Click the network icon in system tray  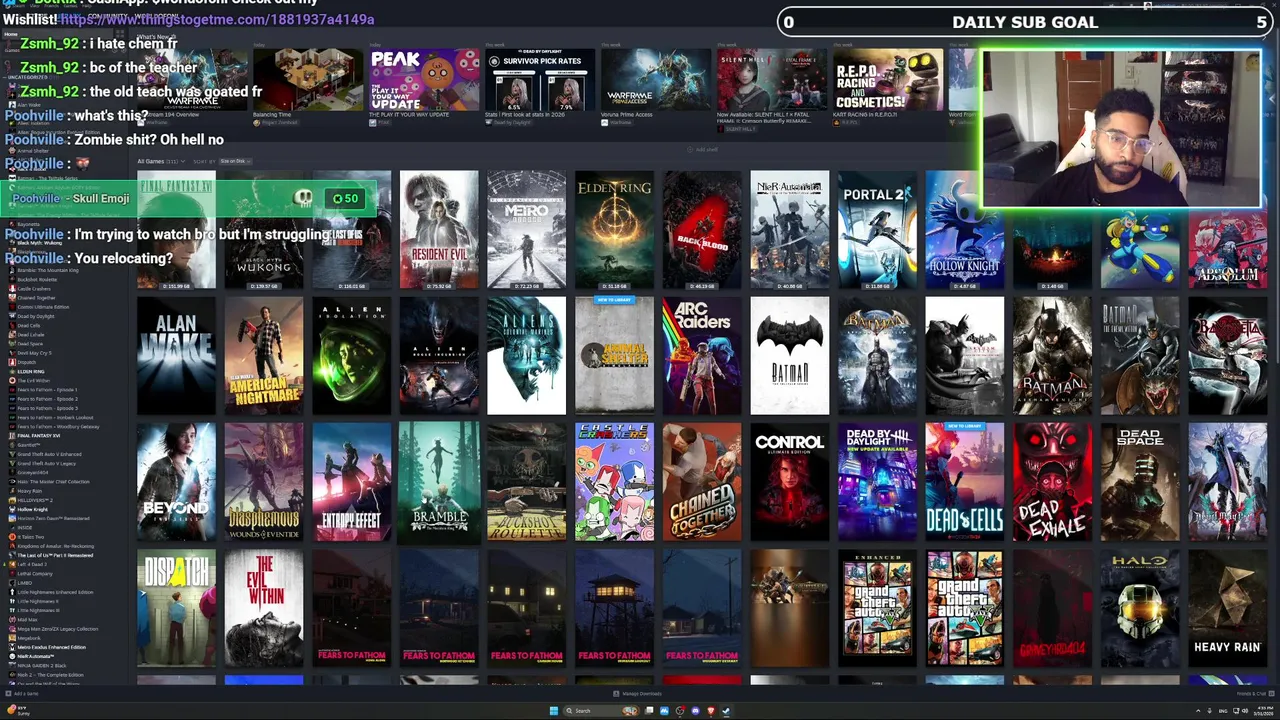tap(1236, 711)
